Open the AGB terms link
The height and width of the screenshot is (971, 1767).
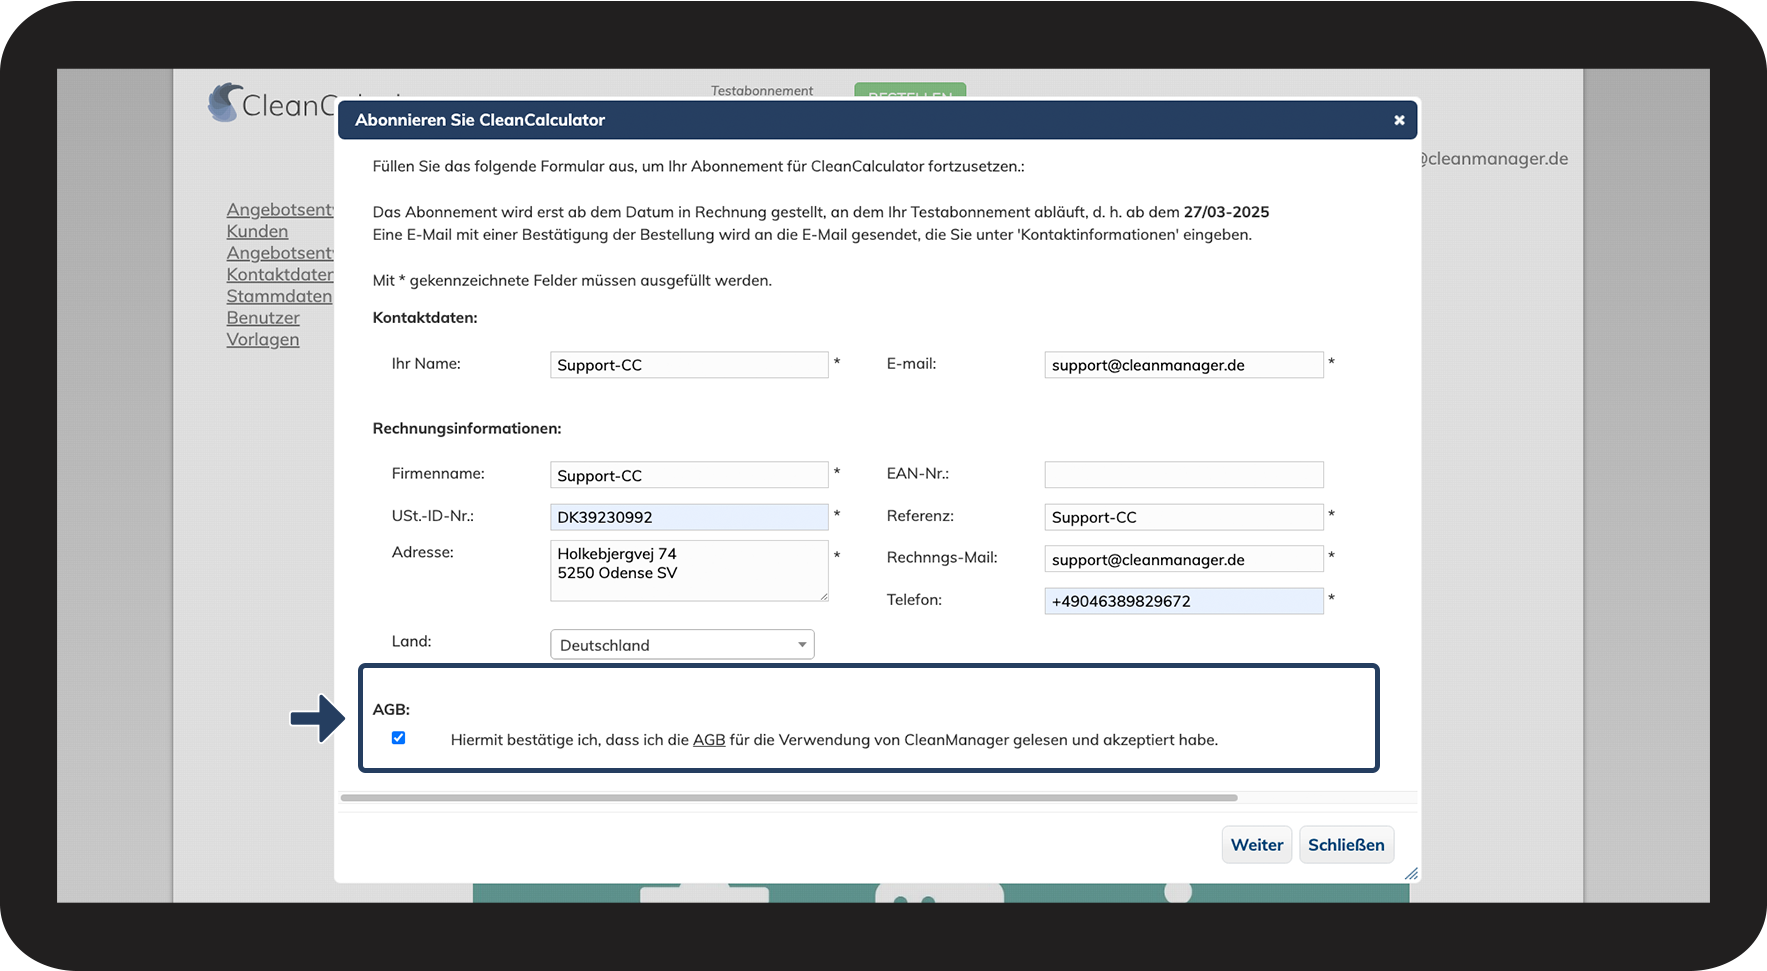pyautogui.click(x=709, y=740)
